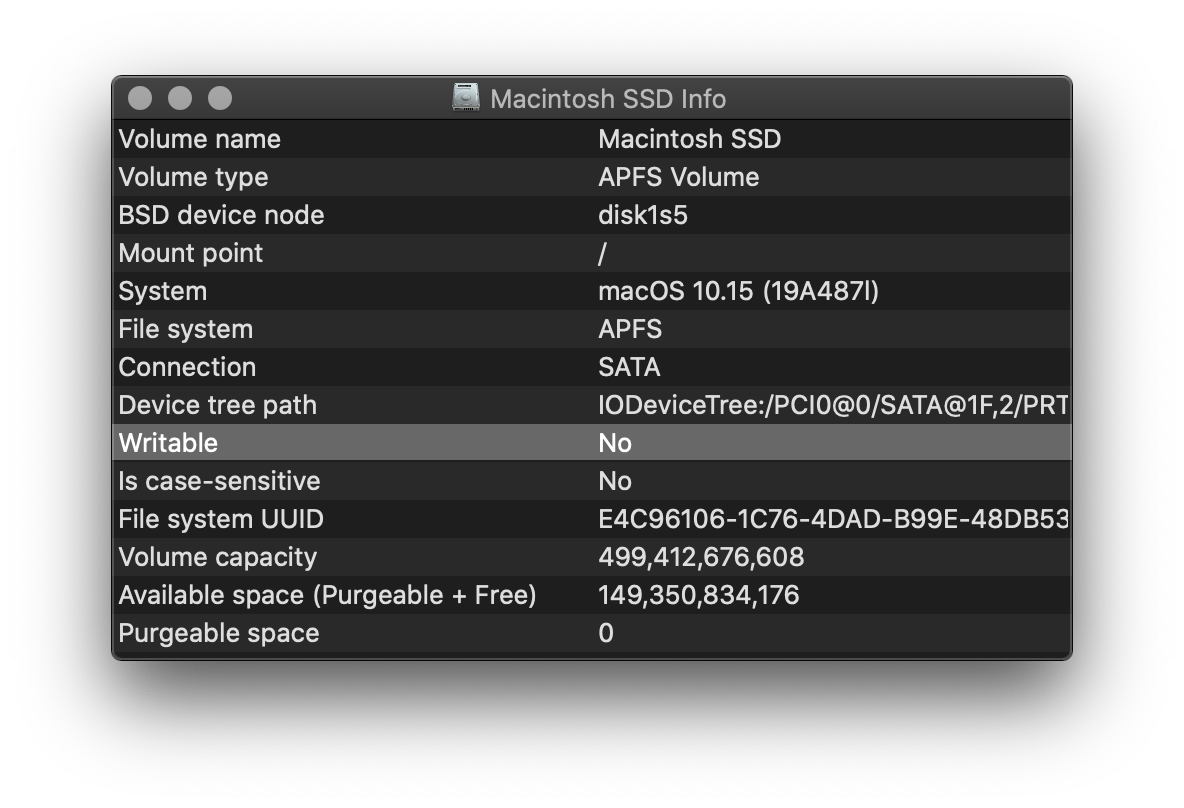The image size is (1184, 808).
Task: Select the 'No' value for Writable
Action: click(615, 443)
